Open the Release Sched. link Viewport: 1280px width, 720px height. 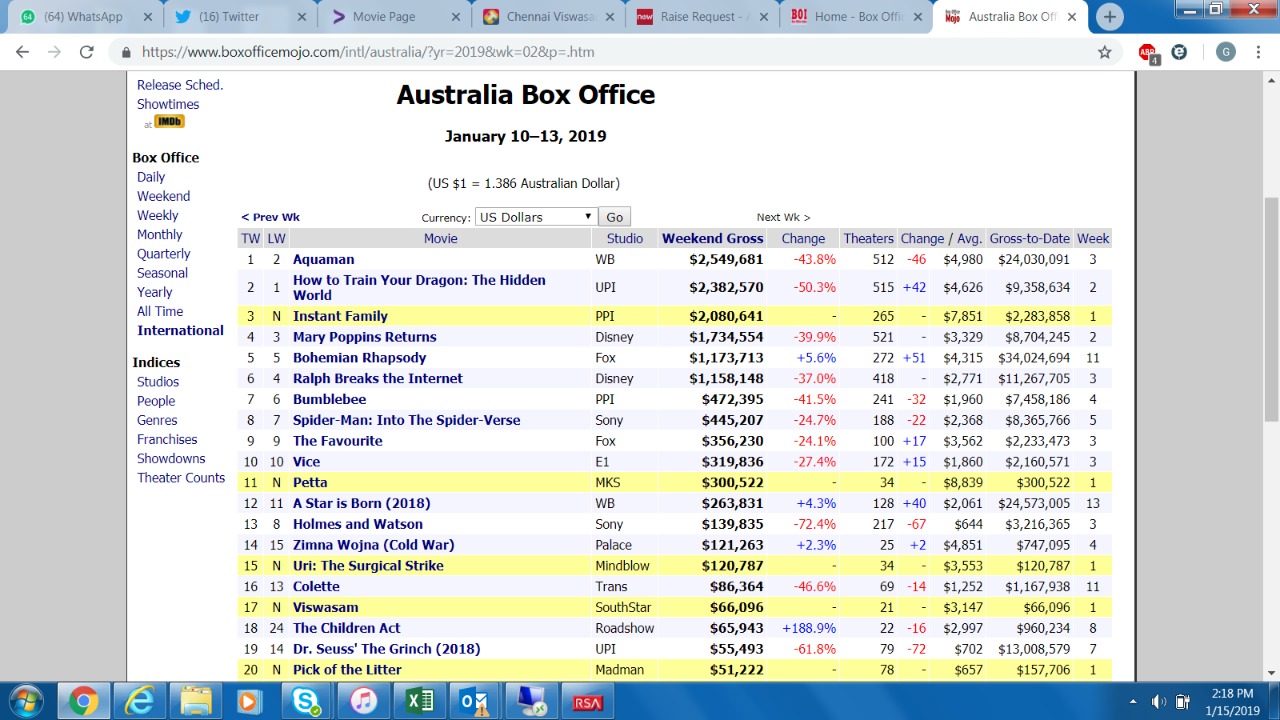tap(180, 85)
